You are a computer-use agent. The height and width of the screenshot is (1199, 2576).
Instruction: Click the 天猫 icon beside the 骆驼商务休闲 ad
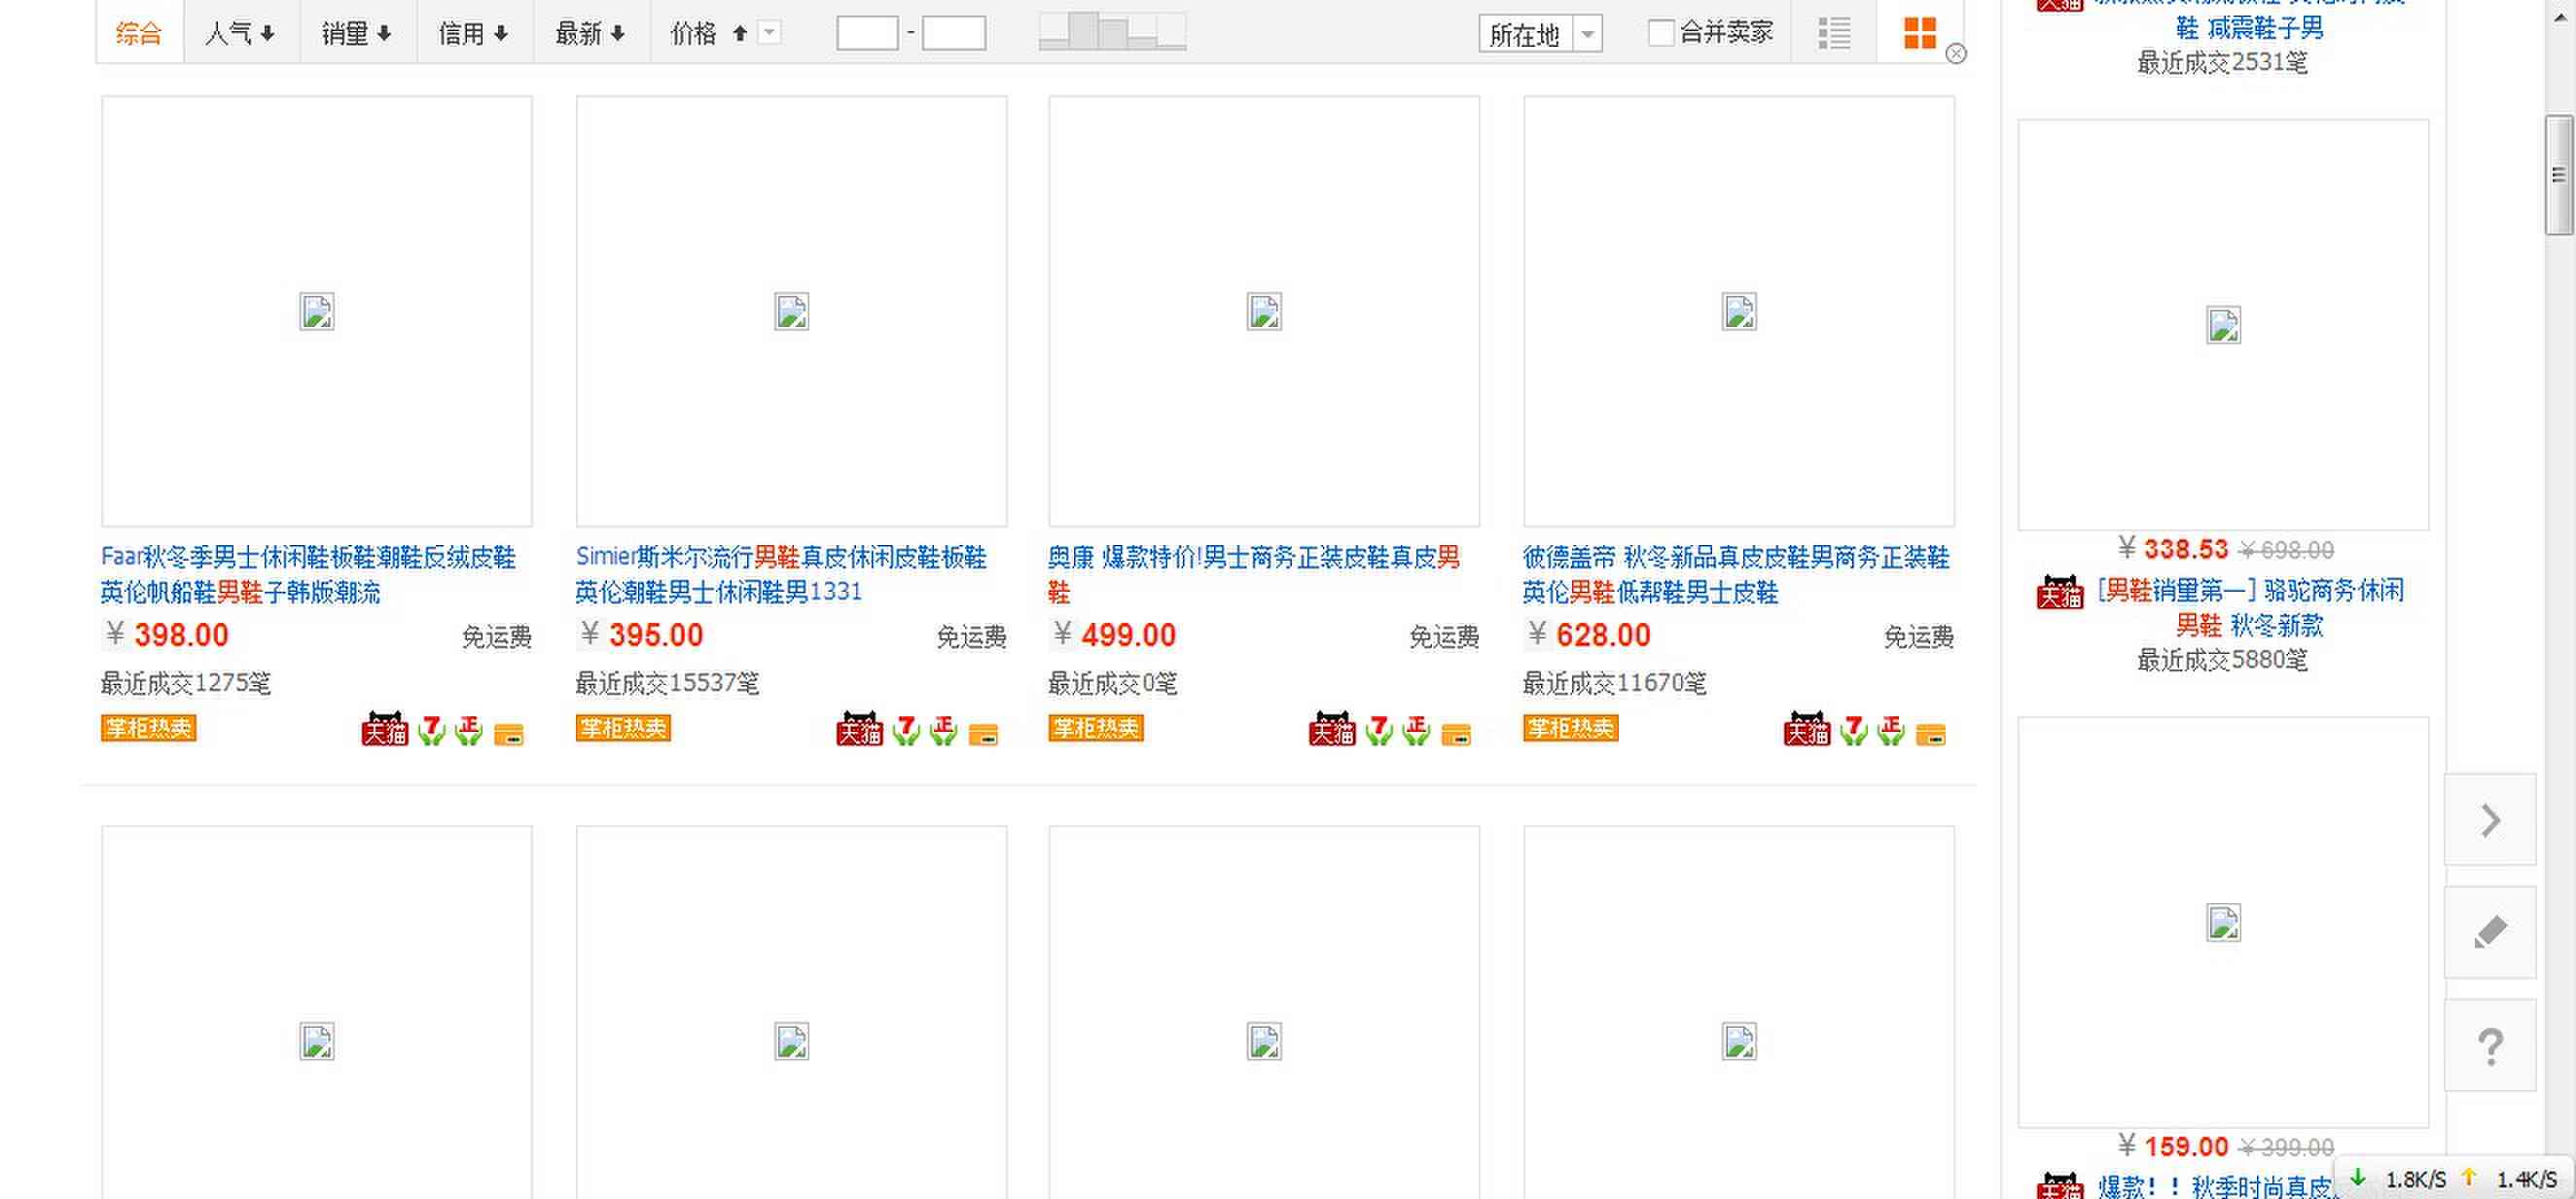click(x=2061, y=592)
